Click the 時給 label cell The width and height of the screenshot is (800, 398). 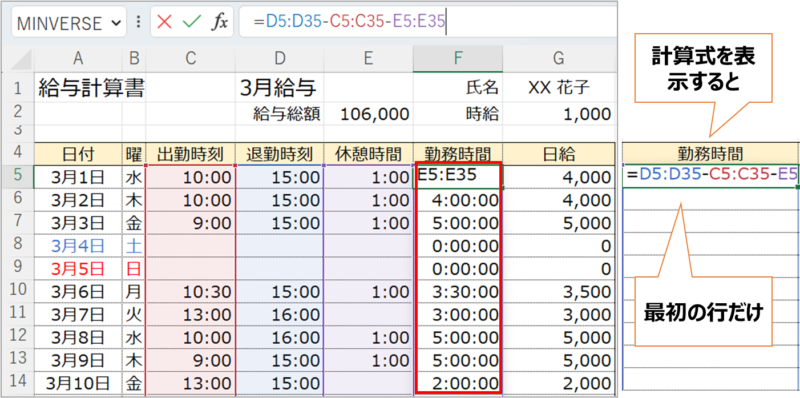pos(458,114)
